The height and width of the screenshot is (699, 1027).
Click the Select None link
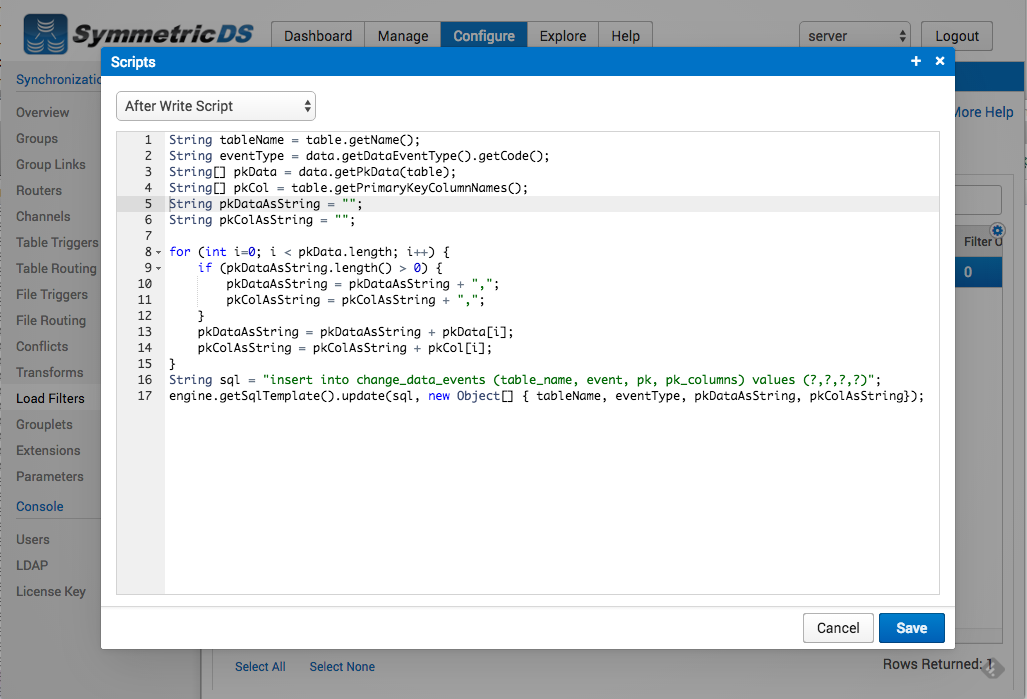coord(342,666)
